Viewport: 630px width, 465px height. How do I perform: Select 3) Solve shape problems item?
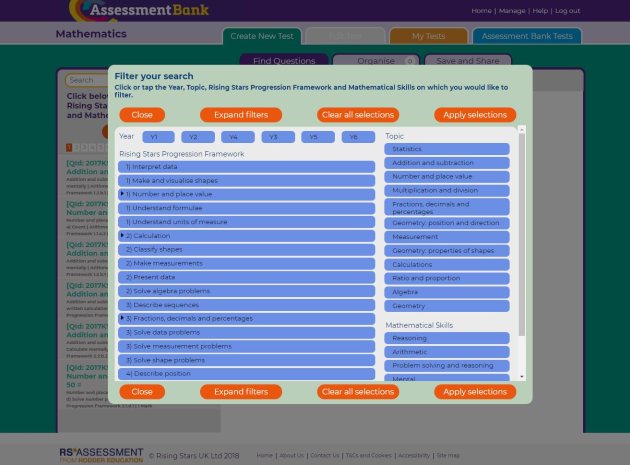(246, 360)
